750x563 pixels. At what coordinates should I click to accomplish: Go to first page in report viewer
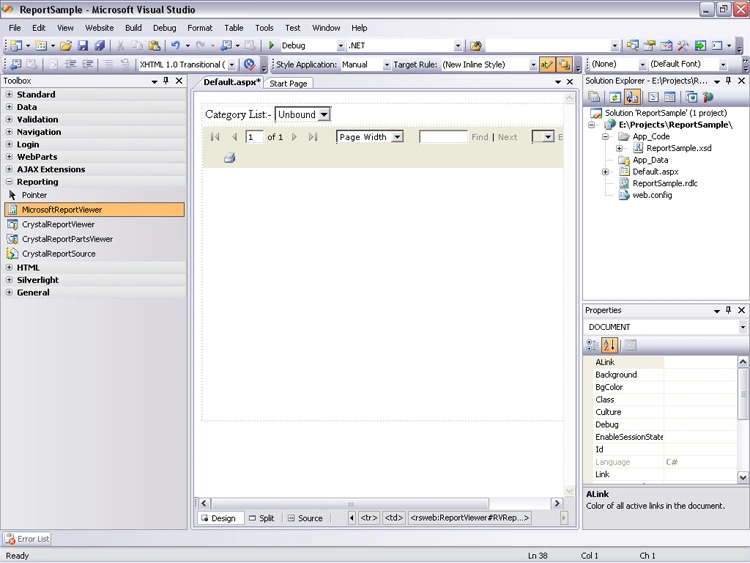[x=215, y=137]
